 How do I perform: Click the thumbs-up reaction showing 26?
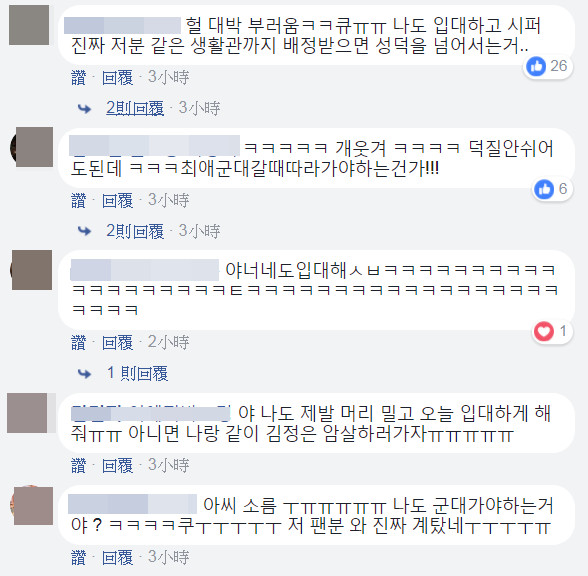(547, 66)
